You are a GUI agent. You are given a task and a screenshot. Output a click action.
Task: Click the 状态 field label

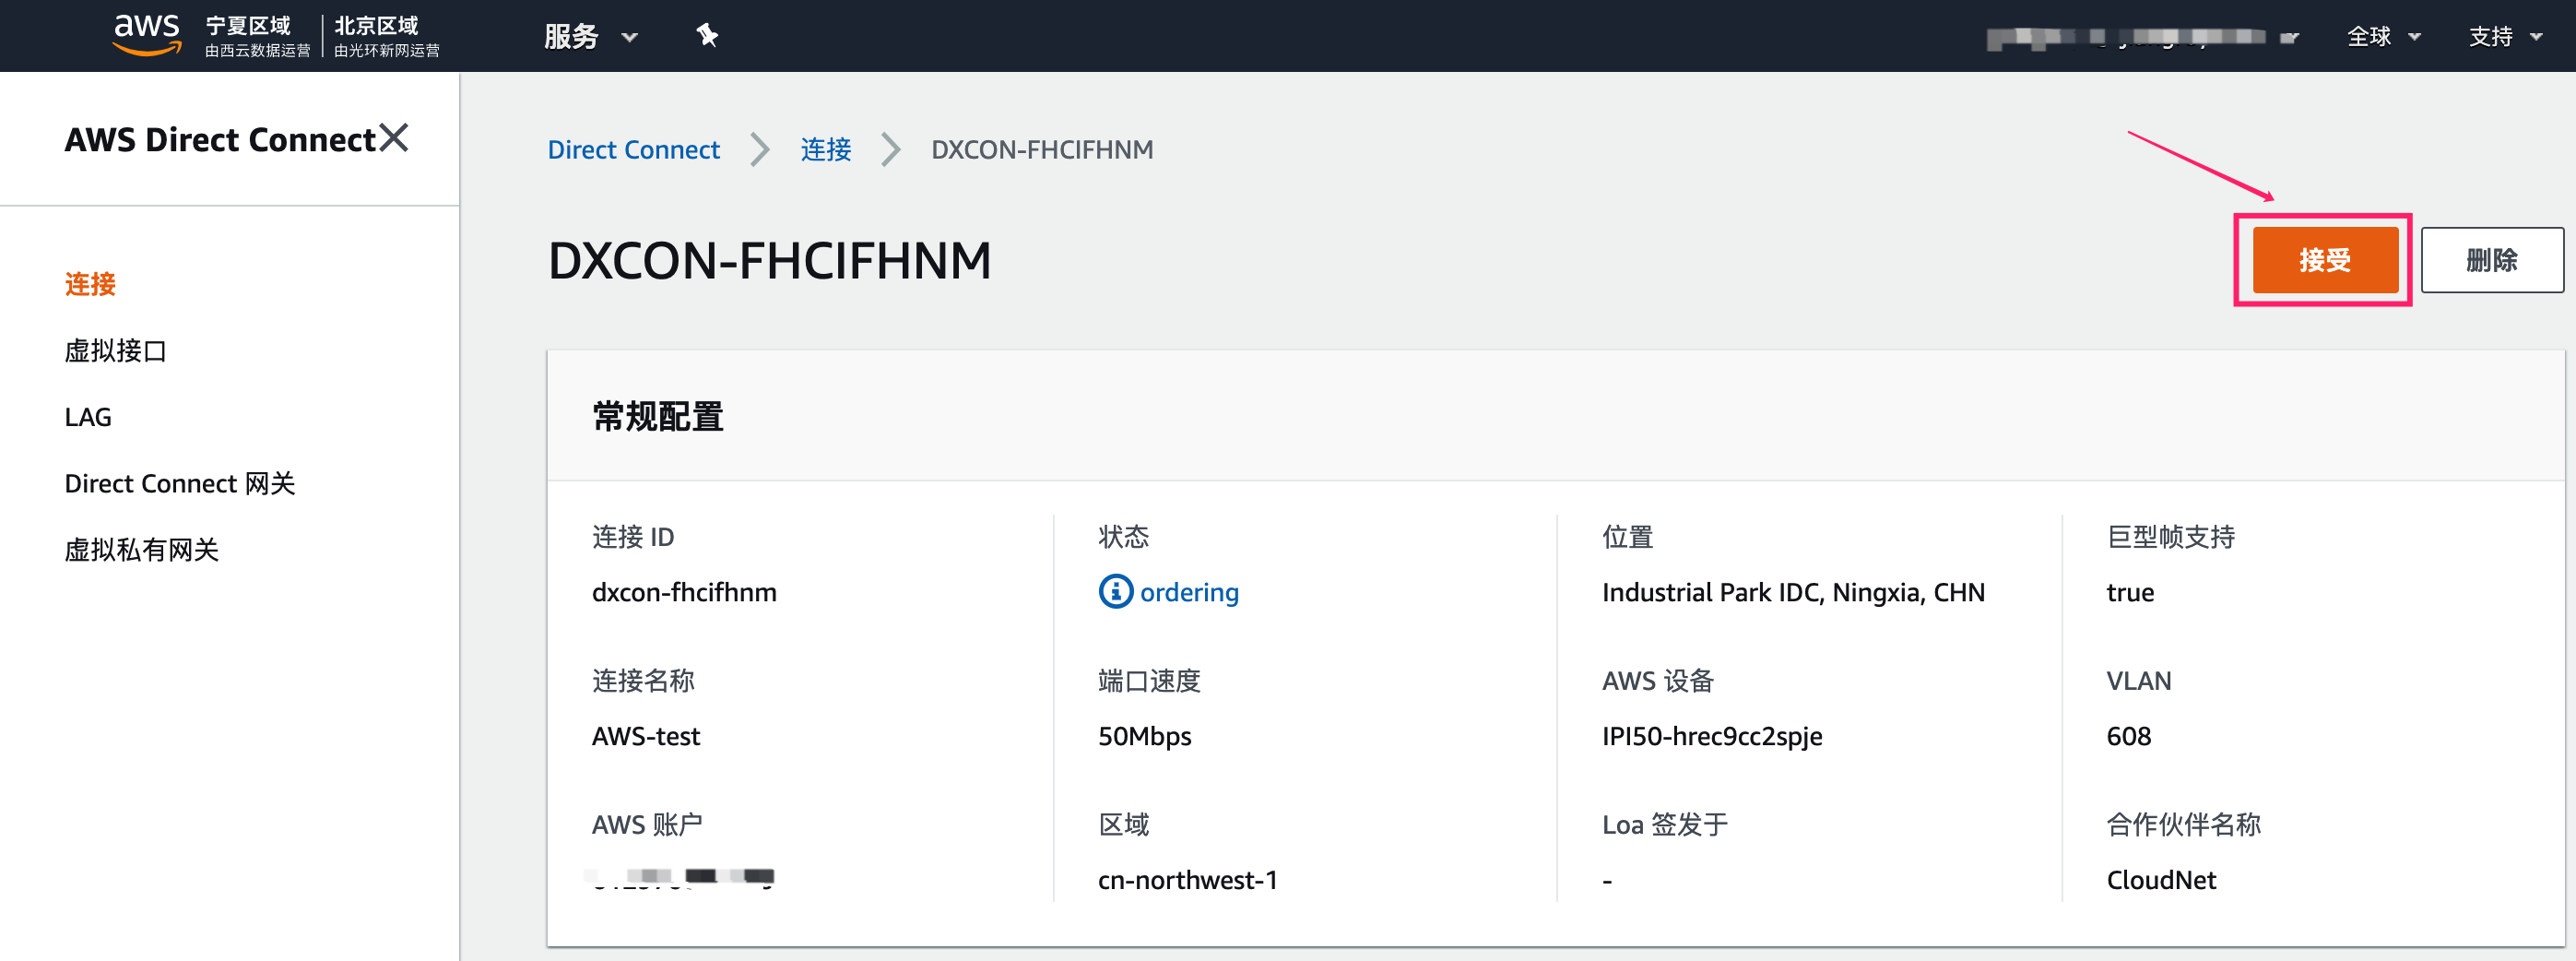tap(1123, 537)
